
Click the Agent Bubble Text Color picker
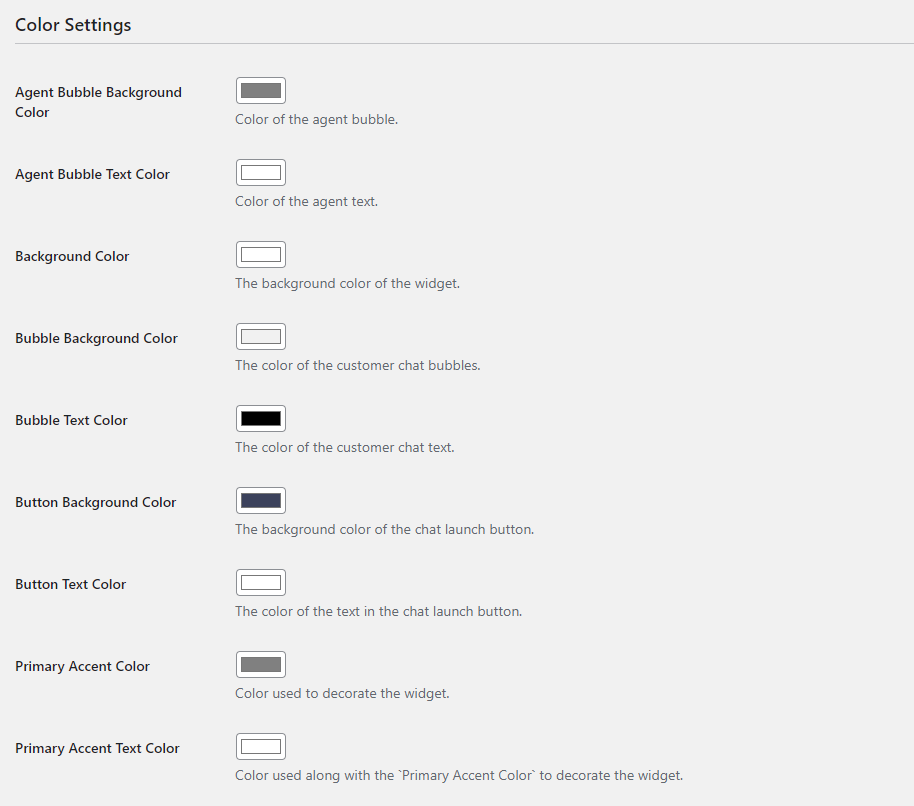point(261,173)
